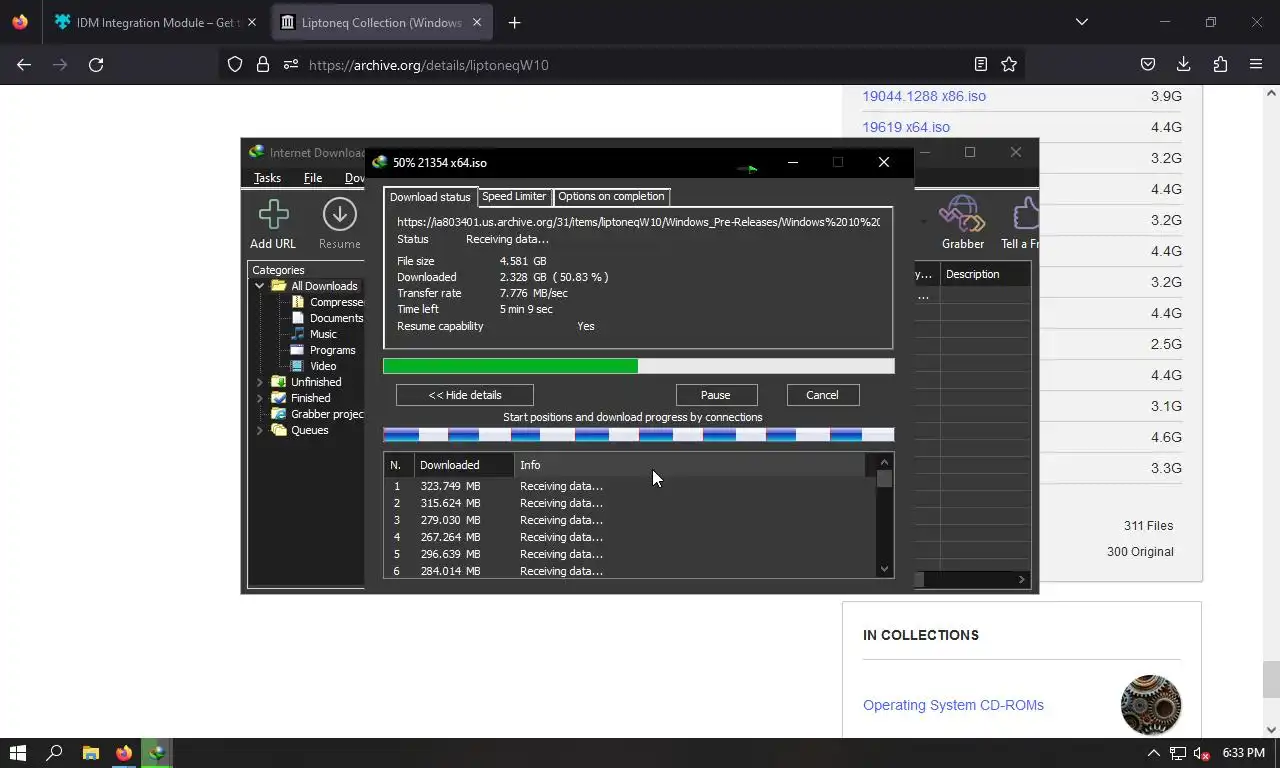Open the Windows Start menu
Image resolution: width=1280 pixels, height=768 pixels.
point(18,753)
